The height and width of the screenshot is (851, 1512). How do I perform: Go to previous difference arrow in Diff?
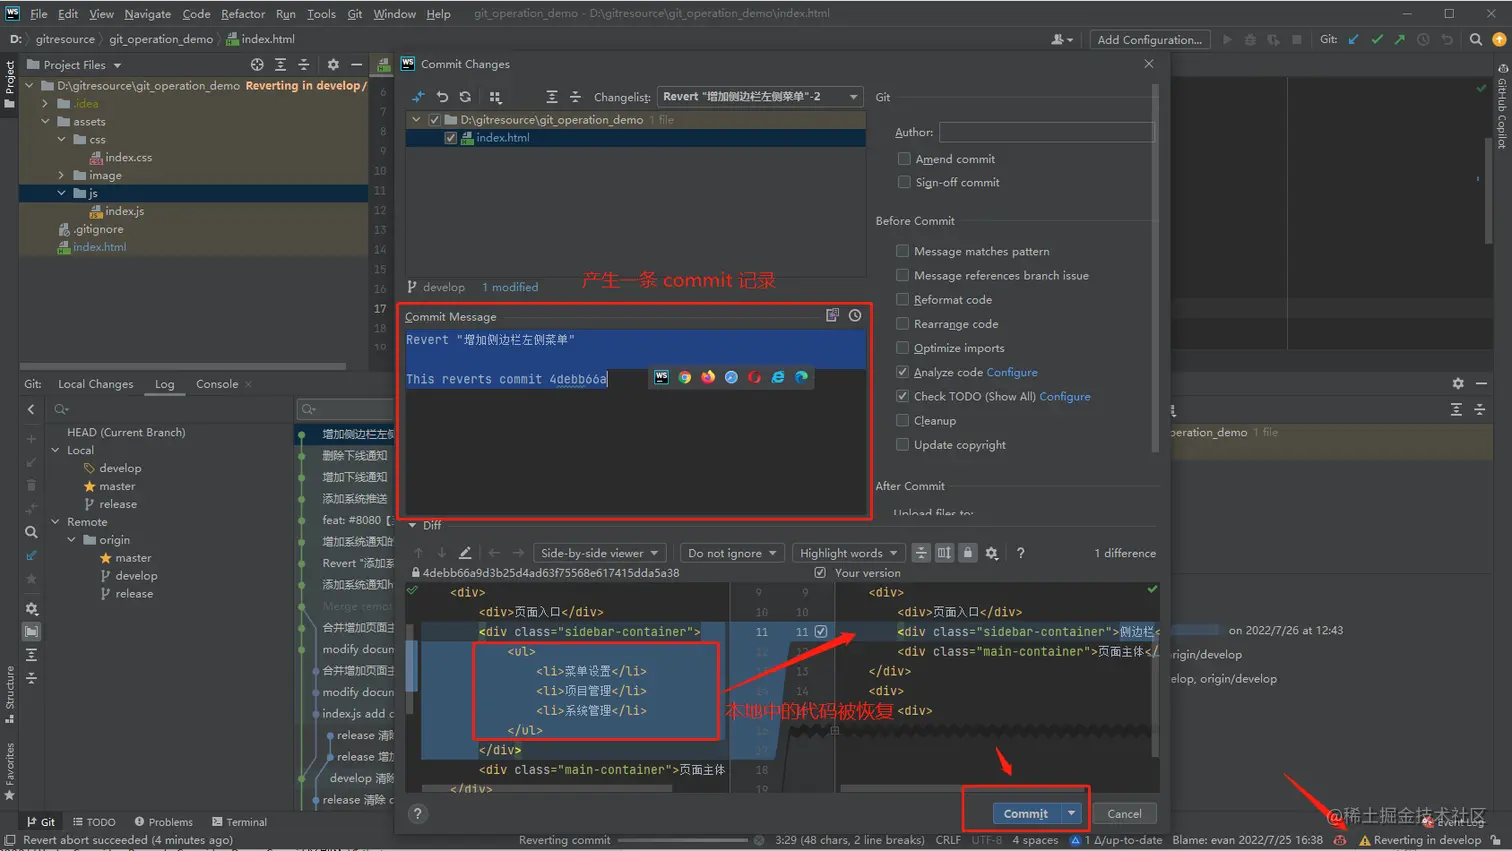pos(418,553)
